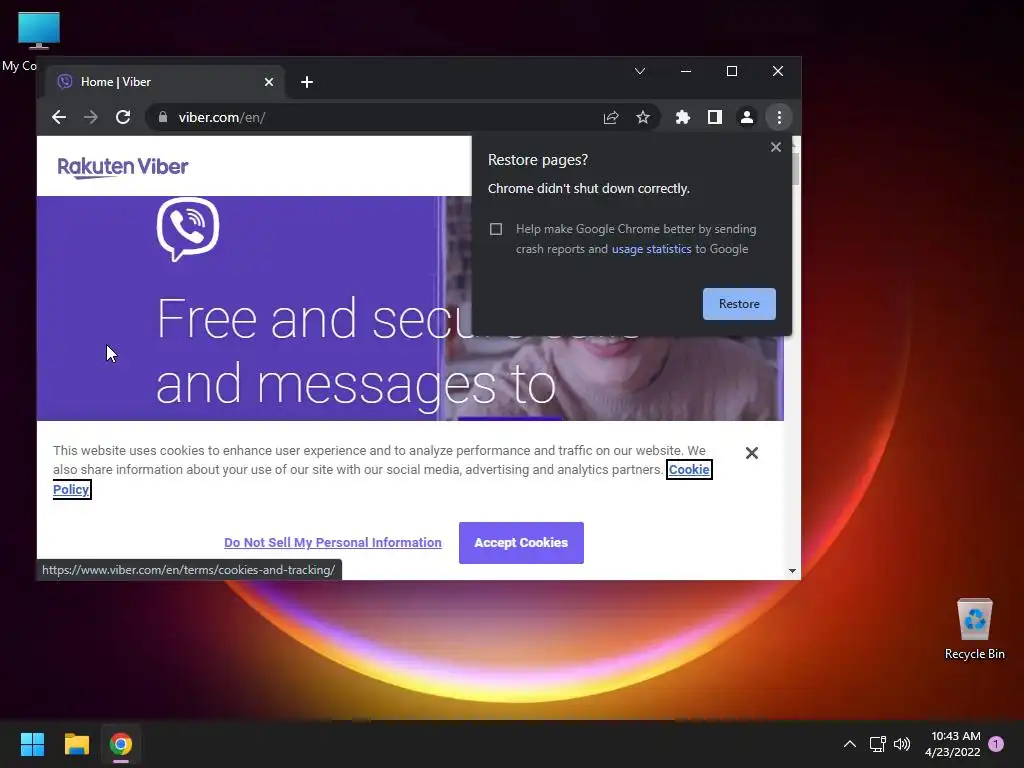Image resolution: width=1024 pixels, height=768 pixels.
Task: Click the Viber phone bubble icon
Action: [188, 229]
